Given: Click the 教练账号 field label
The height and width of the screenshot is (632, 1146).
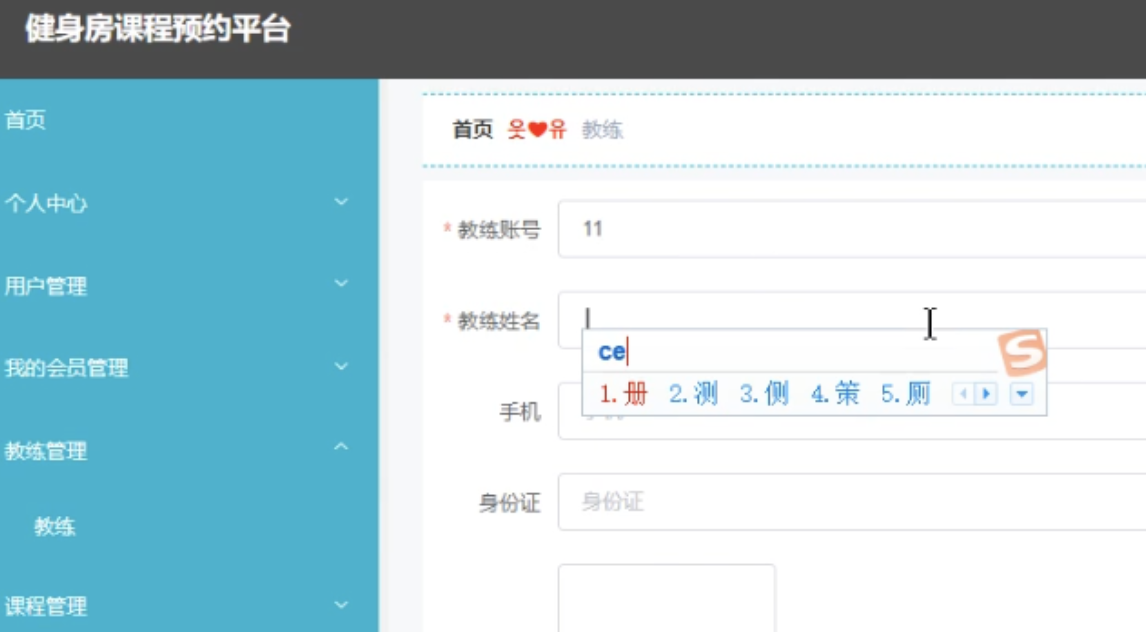Looking at the screenshot, I should coord(498,230).
